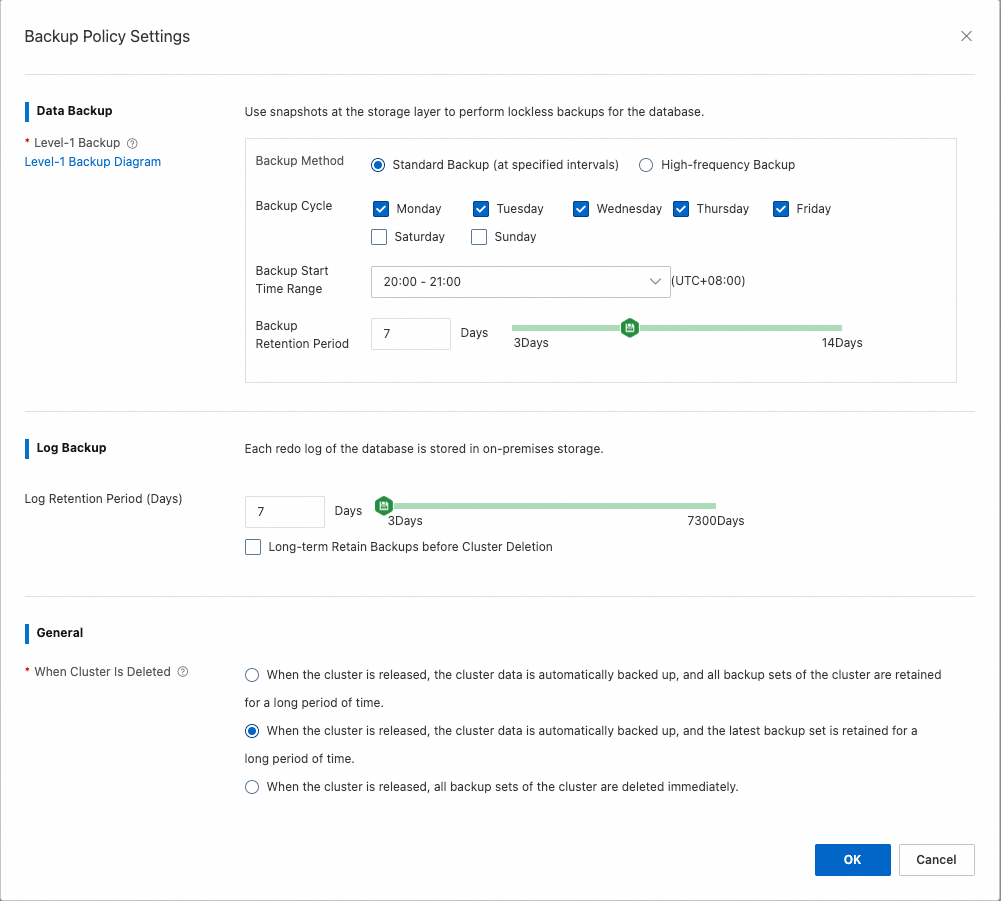Click the (UTC+08:00) timezone text
Screen dimensions: 1001x901
click(x=708, y=281)
